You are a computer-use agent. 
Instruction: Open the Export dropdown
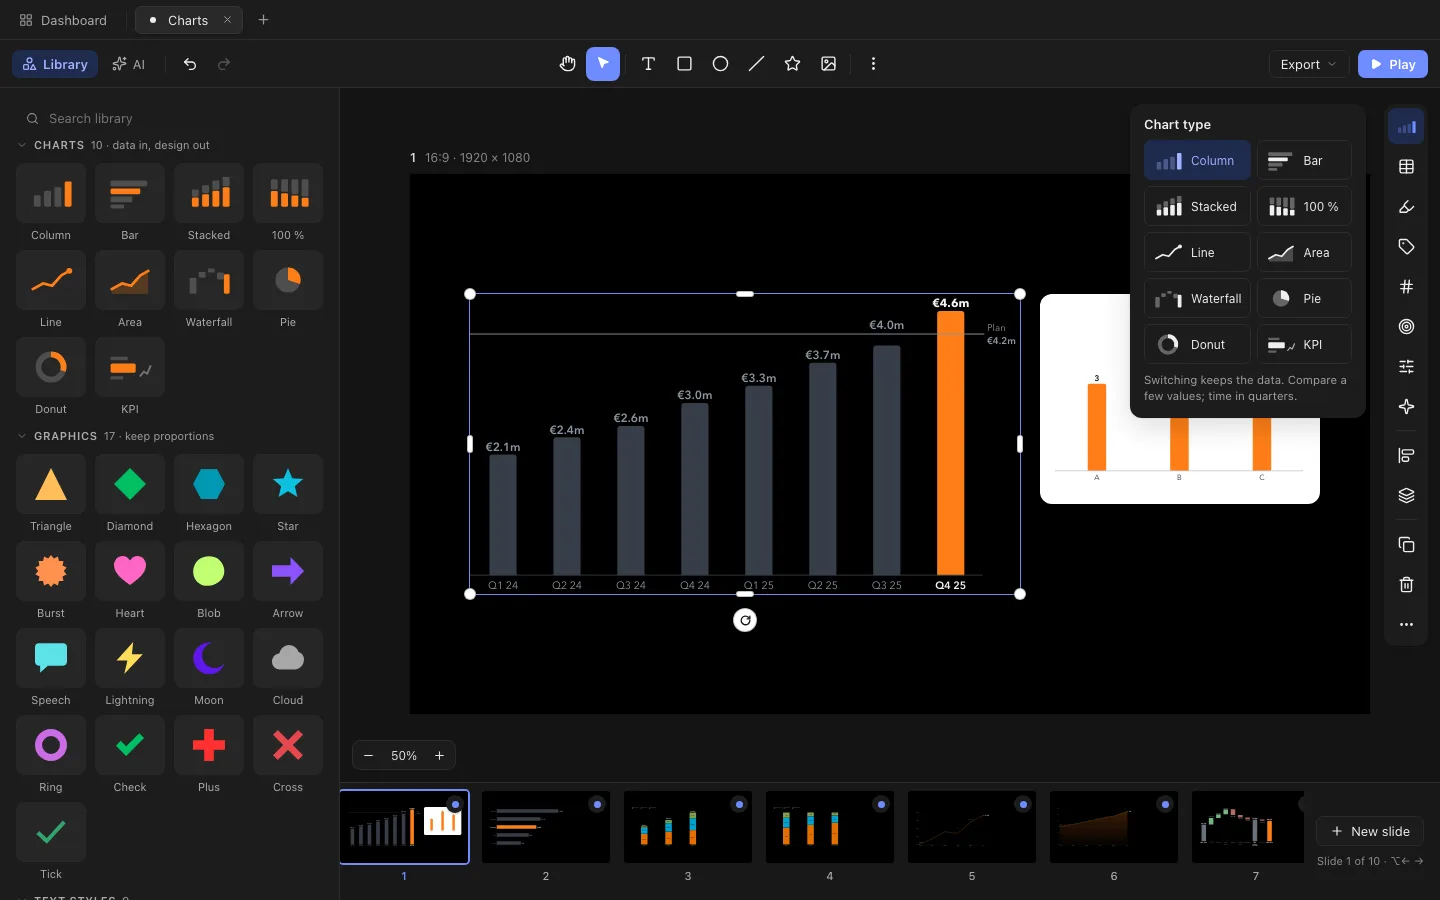pos(1308,64)
